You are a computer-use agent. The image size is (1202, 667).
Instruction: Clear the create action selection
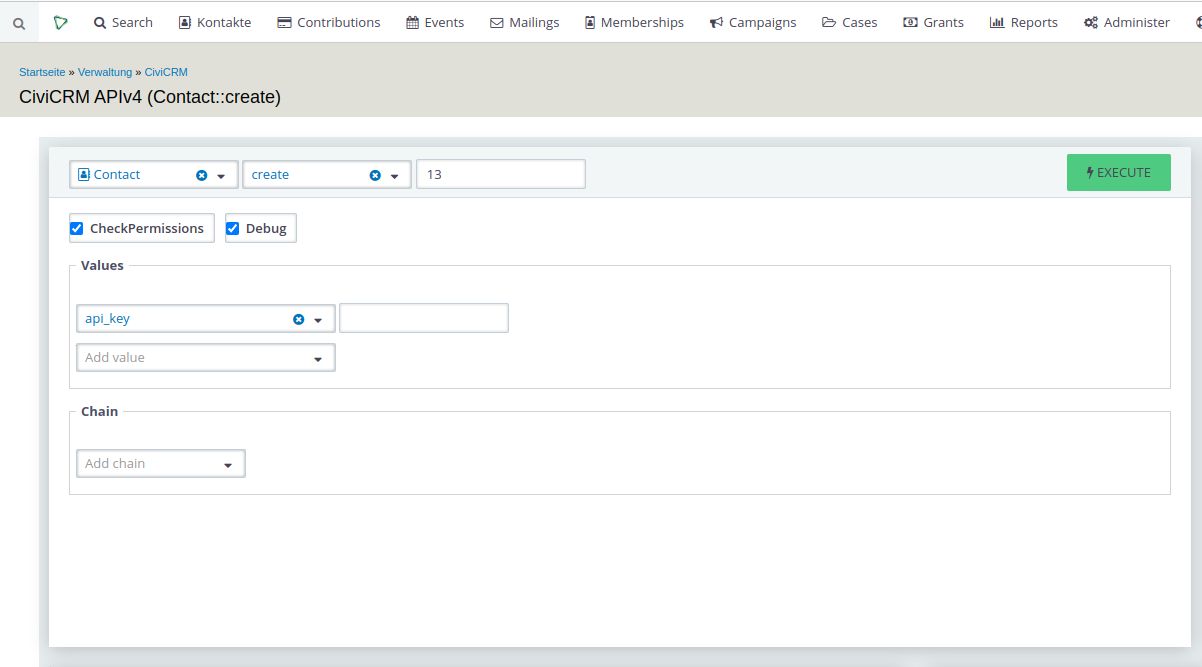[x=375, y=175]
